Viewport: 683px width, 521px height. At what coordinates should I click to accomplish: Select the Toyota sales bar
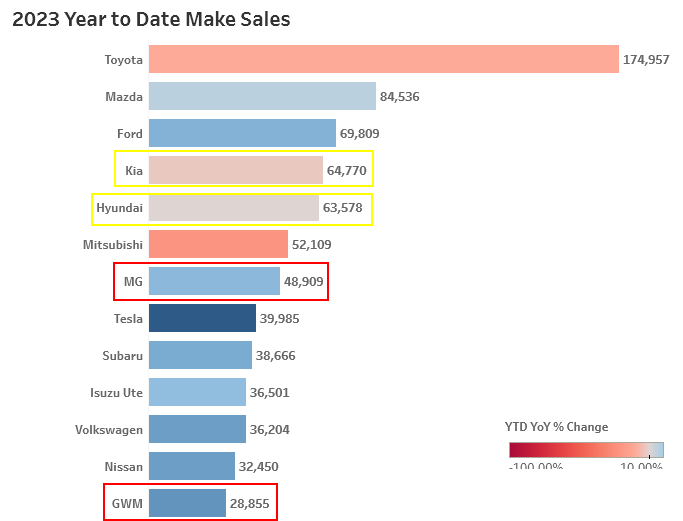point(384,59)
